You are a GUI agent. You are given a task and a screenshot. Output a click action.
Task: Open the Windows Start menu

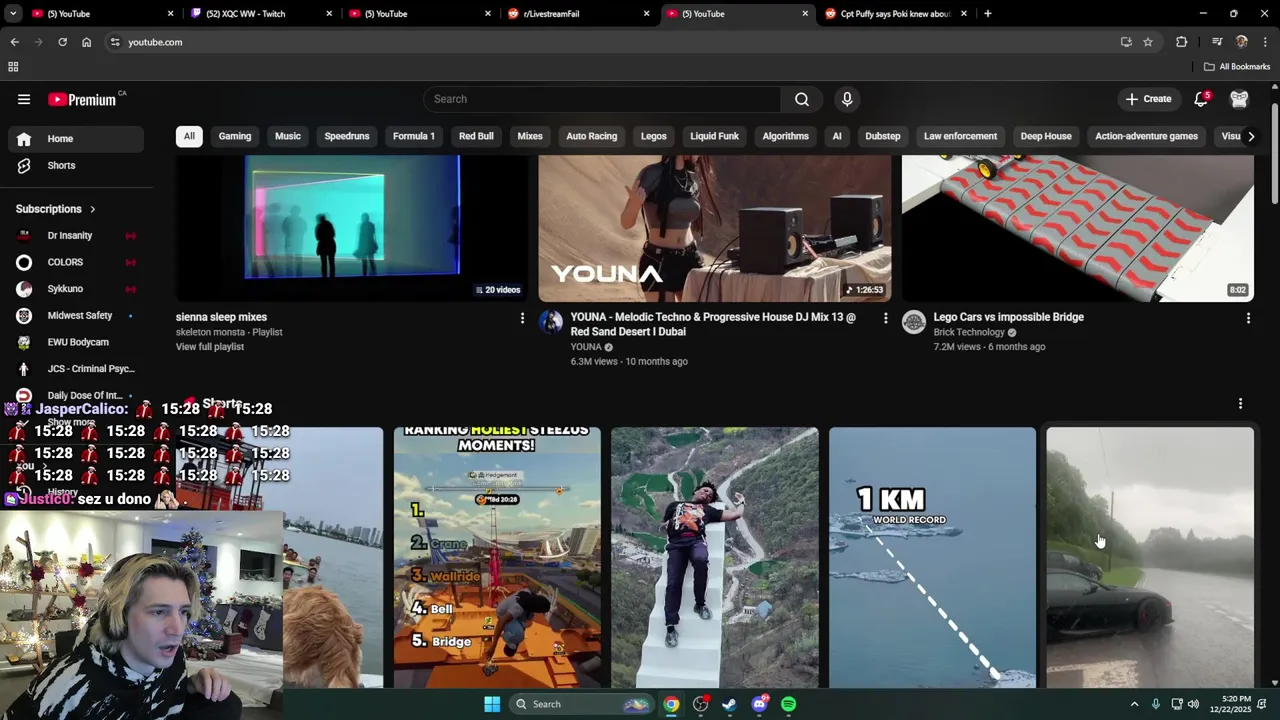point(492,704)
